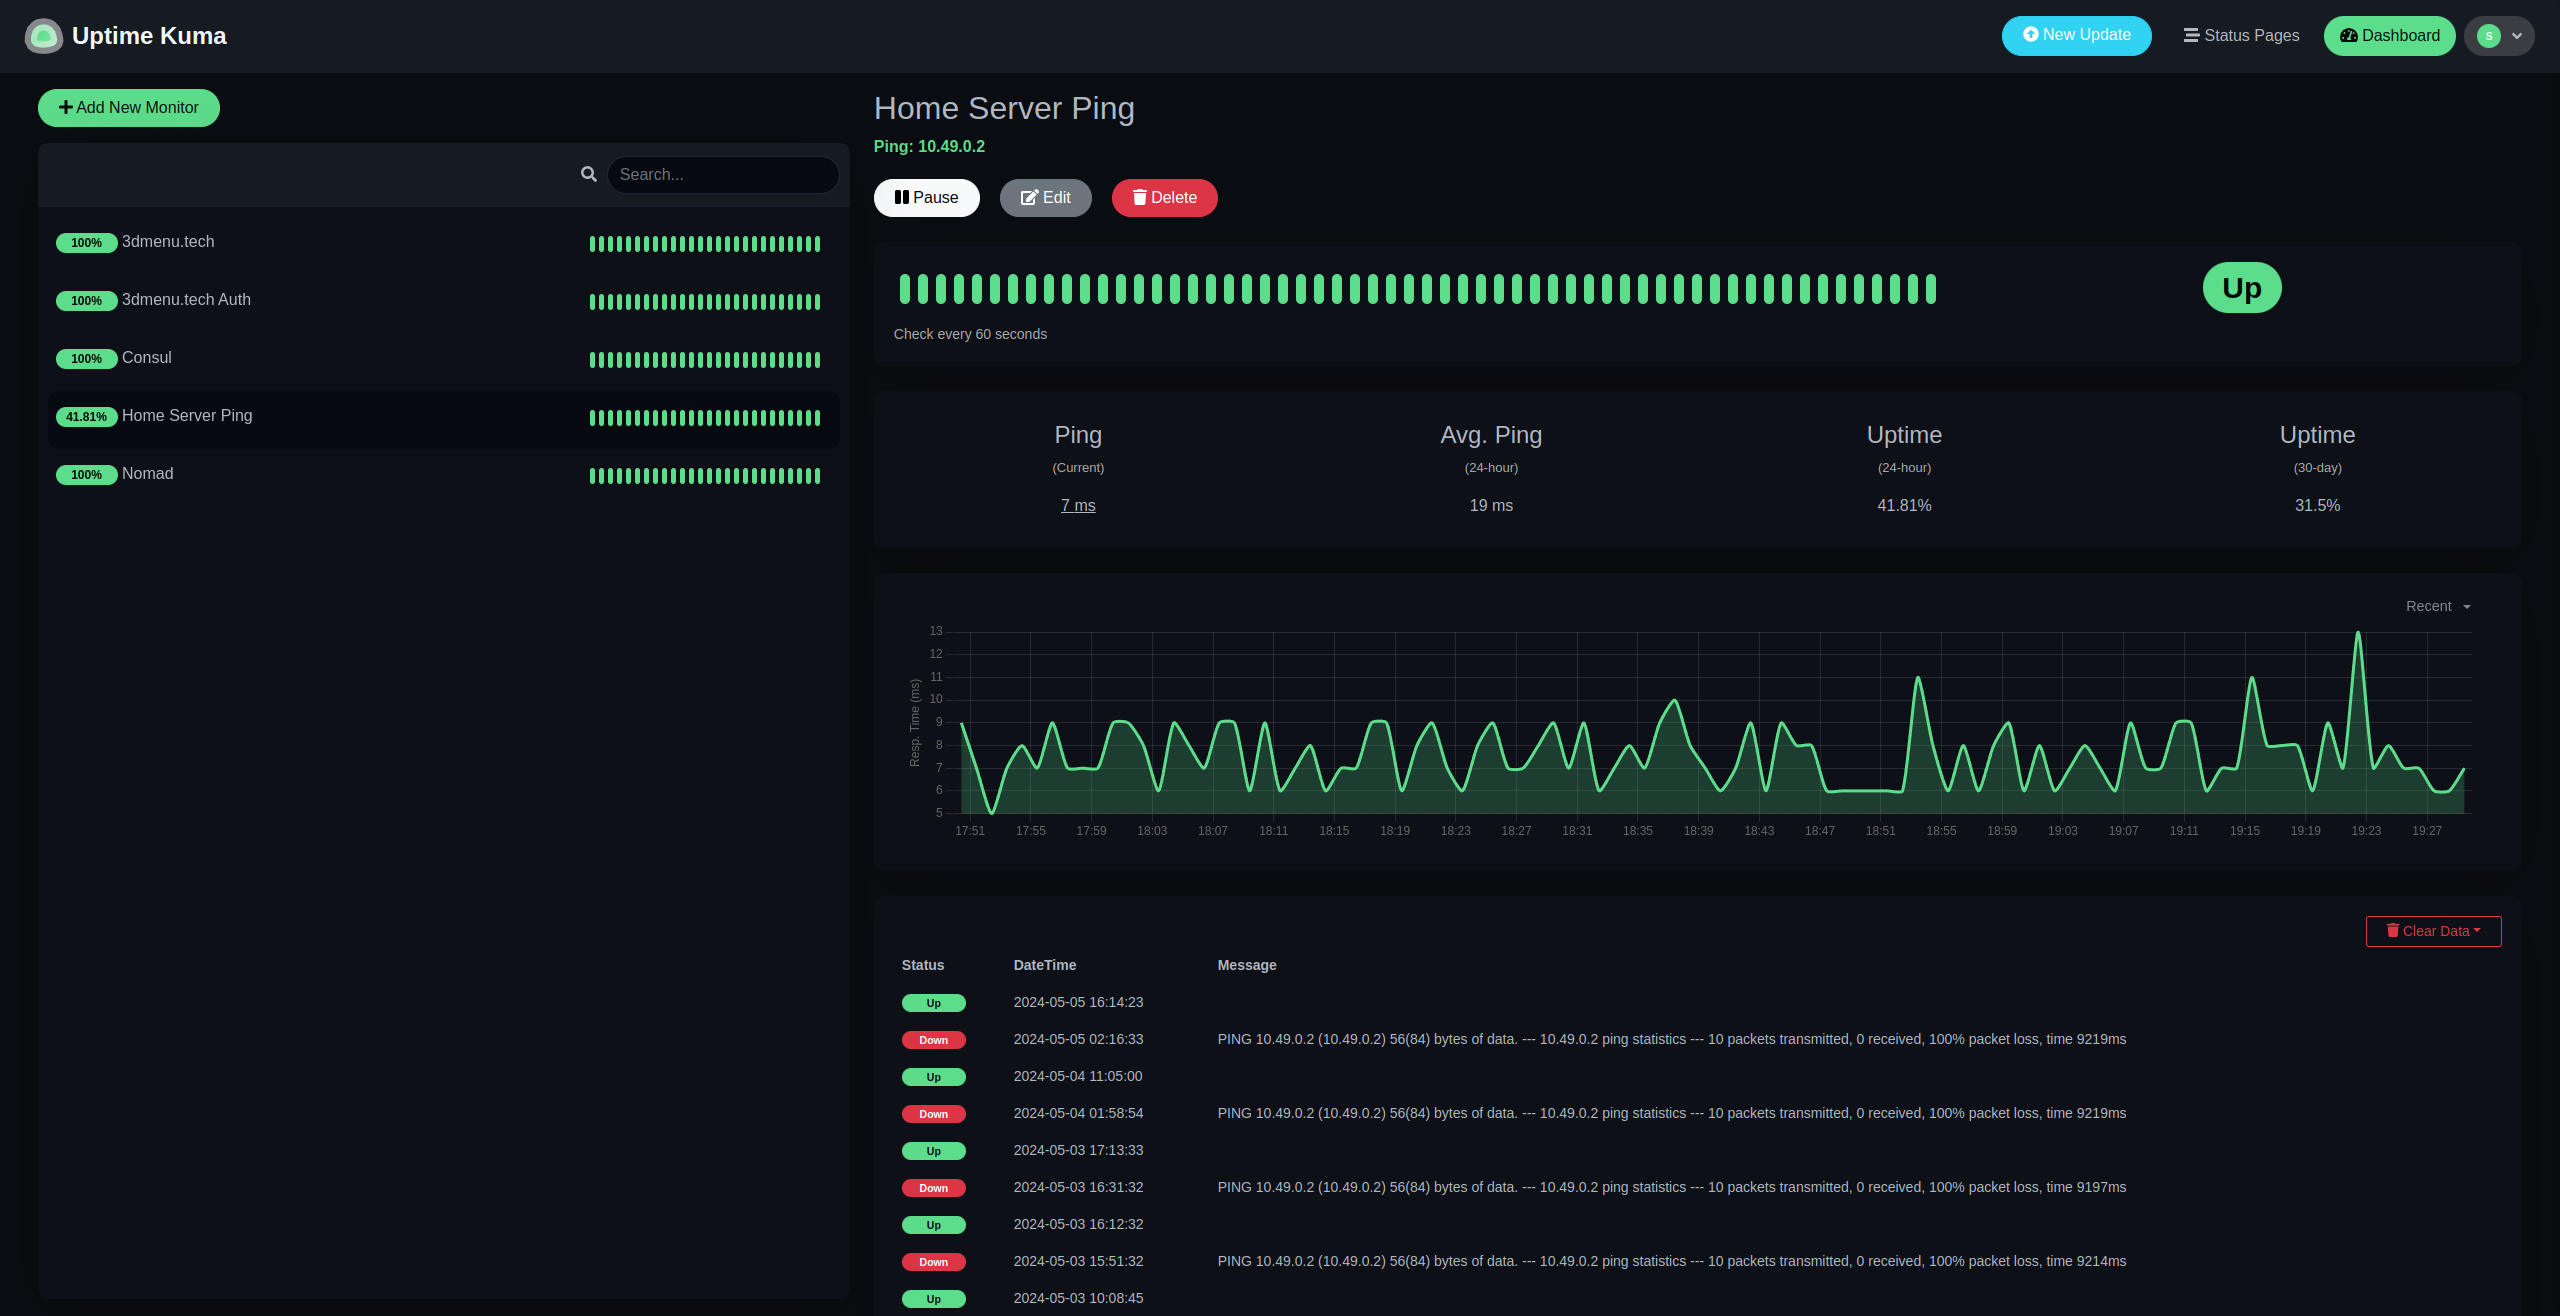
Task: Focus the monitor search field
Action: (722, 175)
